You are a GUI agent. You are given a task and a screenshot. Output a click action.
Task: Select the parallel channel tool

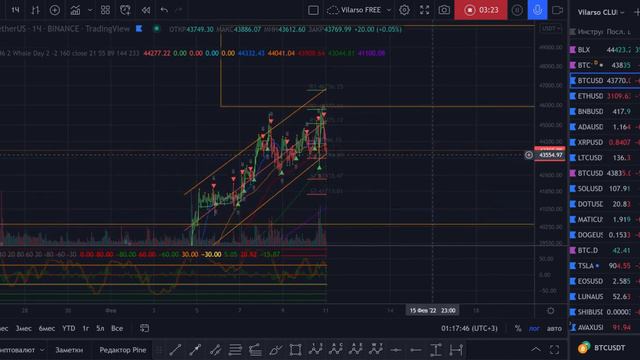point(215,350)
